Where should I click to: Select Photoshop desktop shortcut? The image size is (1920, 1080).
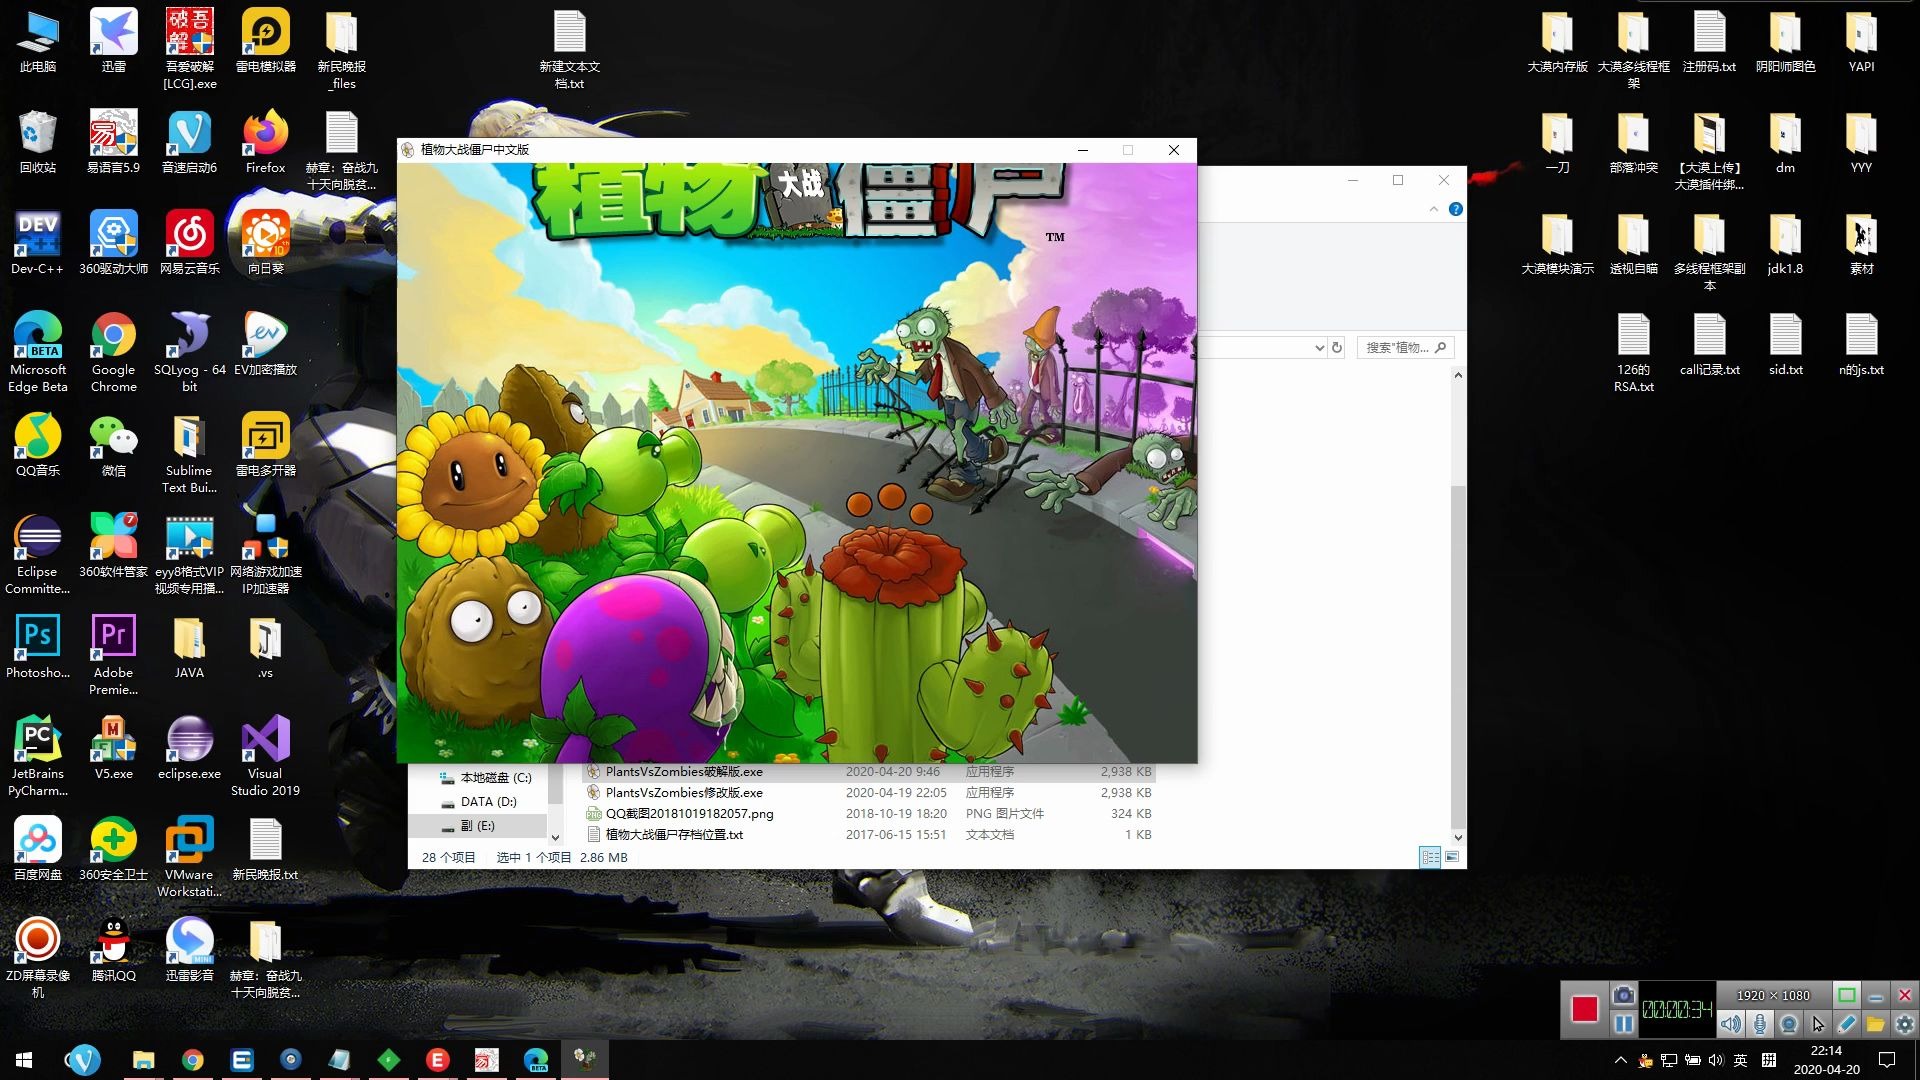pos(38,647)
